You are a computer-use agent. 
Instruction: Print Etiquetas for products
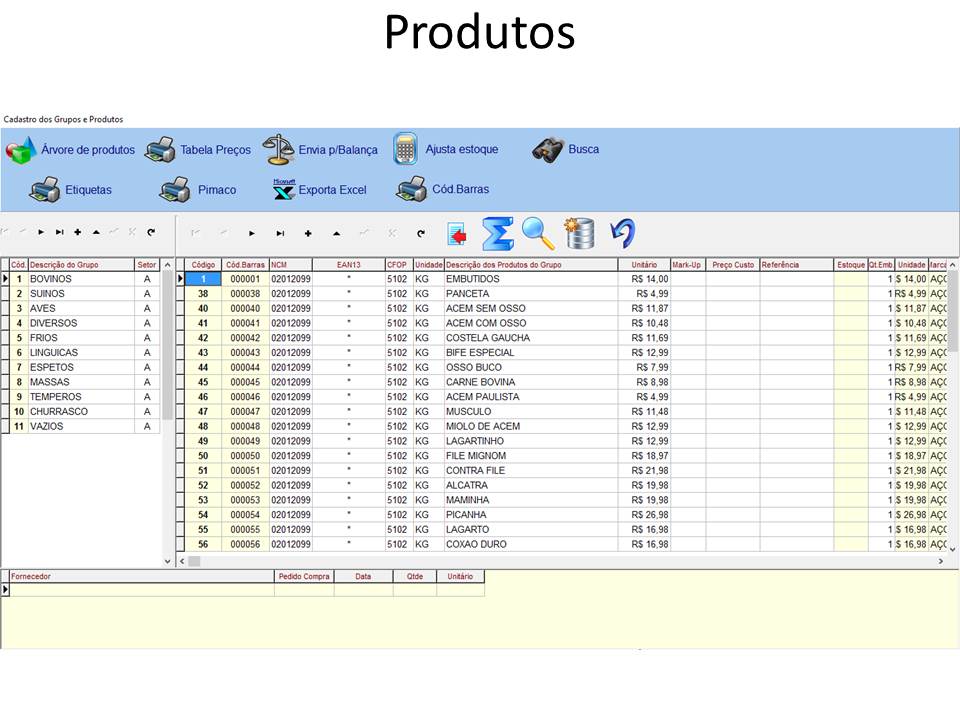point(85,189)
